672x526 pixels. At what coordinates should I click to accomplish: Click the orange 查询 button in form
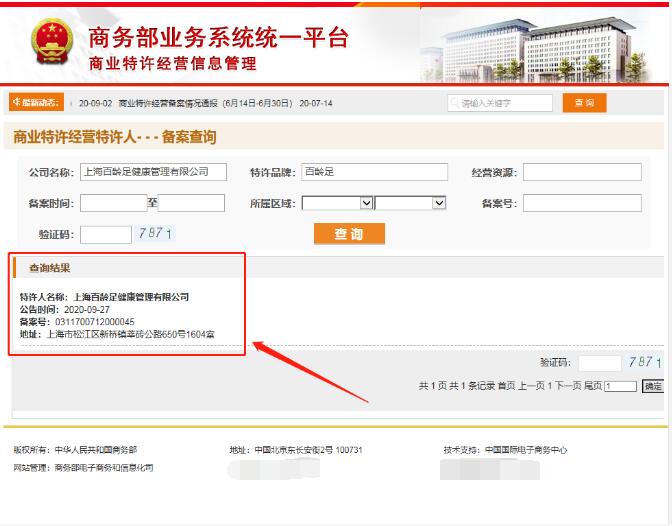[349, 234]
